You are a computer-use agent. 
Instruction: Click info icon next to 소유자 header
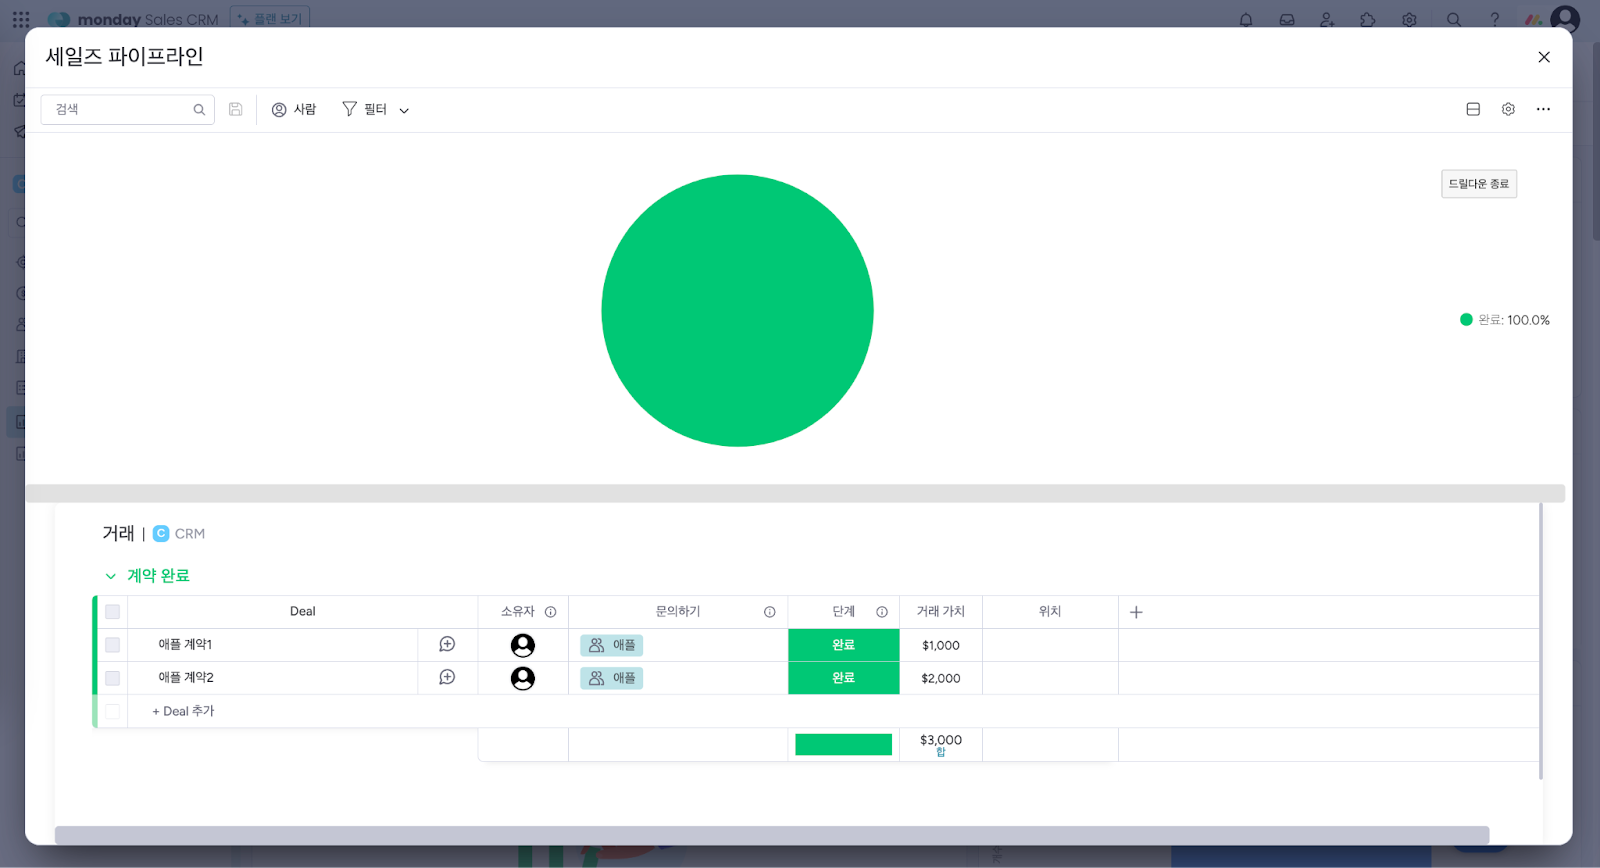coord(550,612)
